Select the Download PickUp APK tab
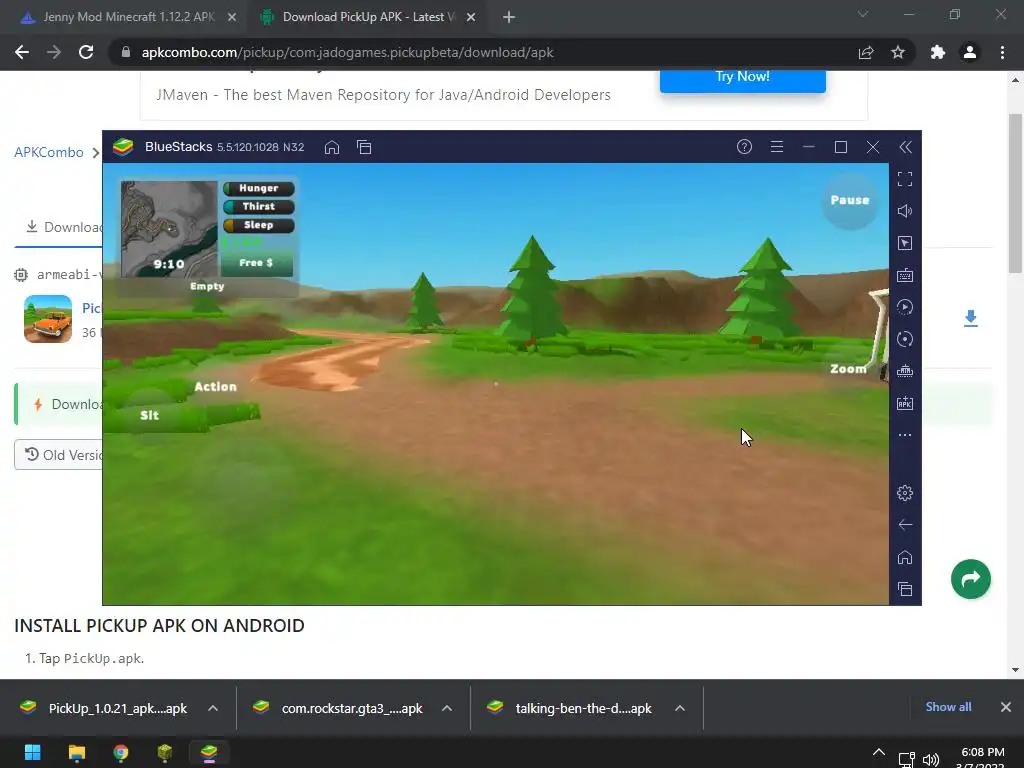Image resolution: width=1024 pixels, height=768 pixels. (x=368, y=17)
